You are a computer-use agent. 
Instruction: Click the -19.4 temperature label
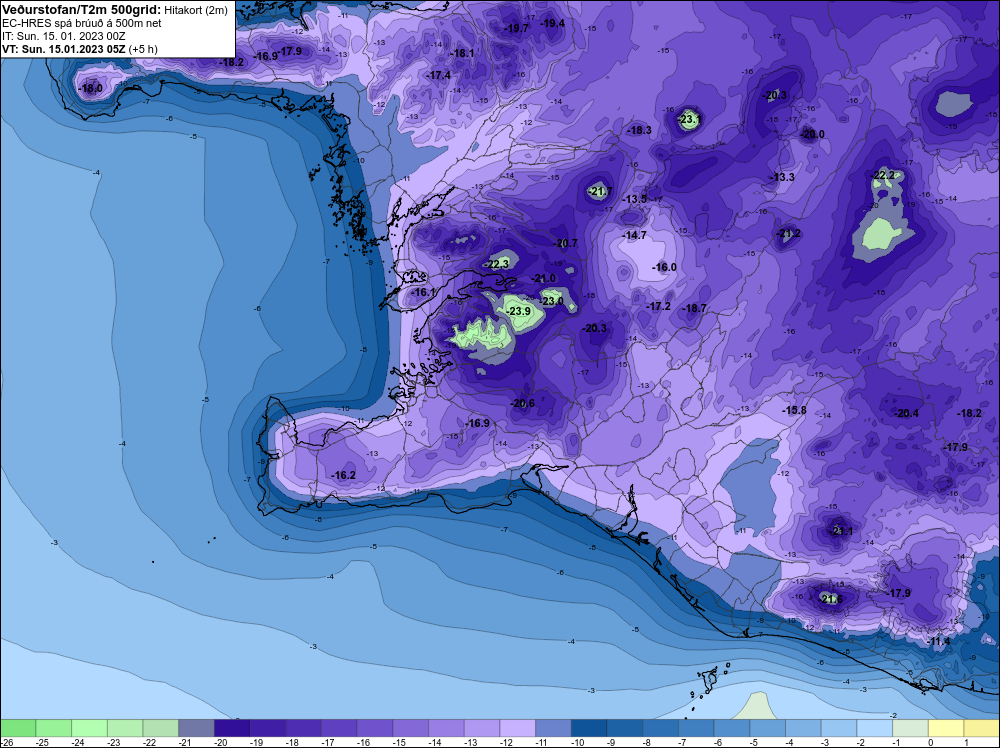pos(553,24)
